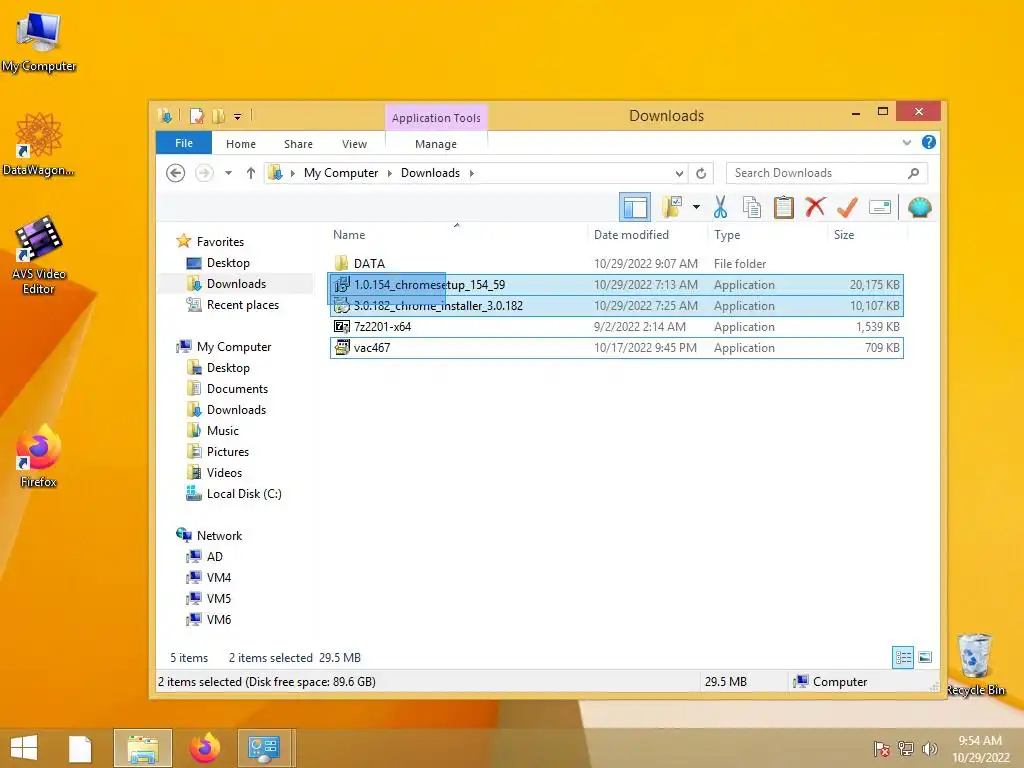Switch to Large icons view button
Image resolution: width=1024 pixels, height=768 pixels.
(x=925, y=657)
